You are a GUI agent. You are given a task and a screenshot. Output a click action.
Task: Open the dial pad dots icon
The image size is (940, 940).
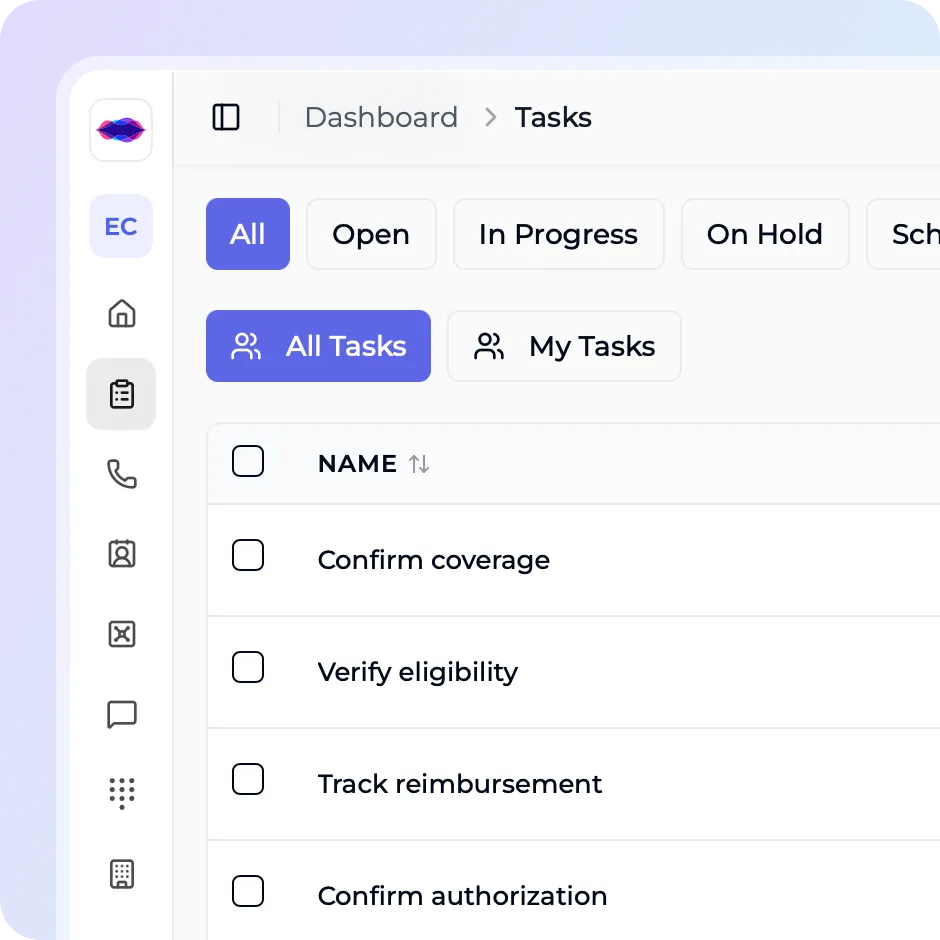tap(122, 794)
